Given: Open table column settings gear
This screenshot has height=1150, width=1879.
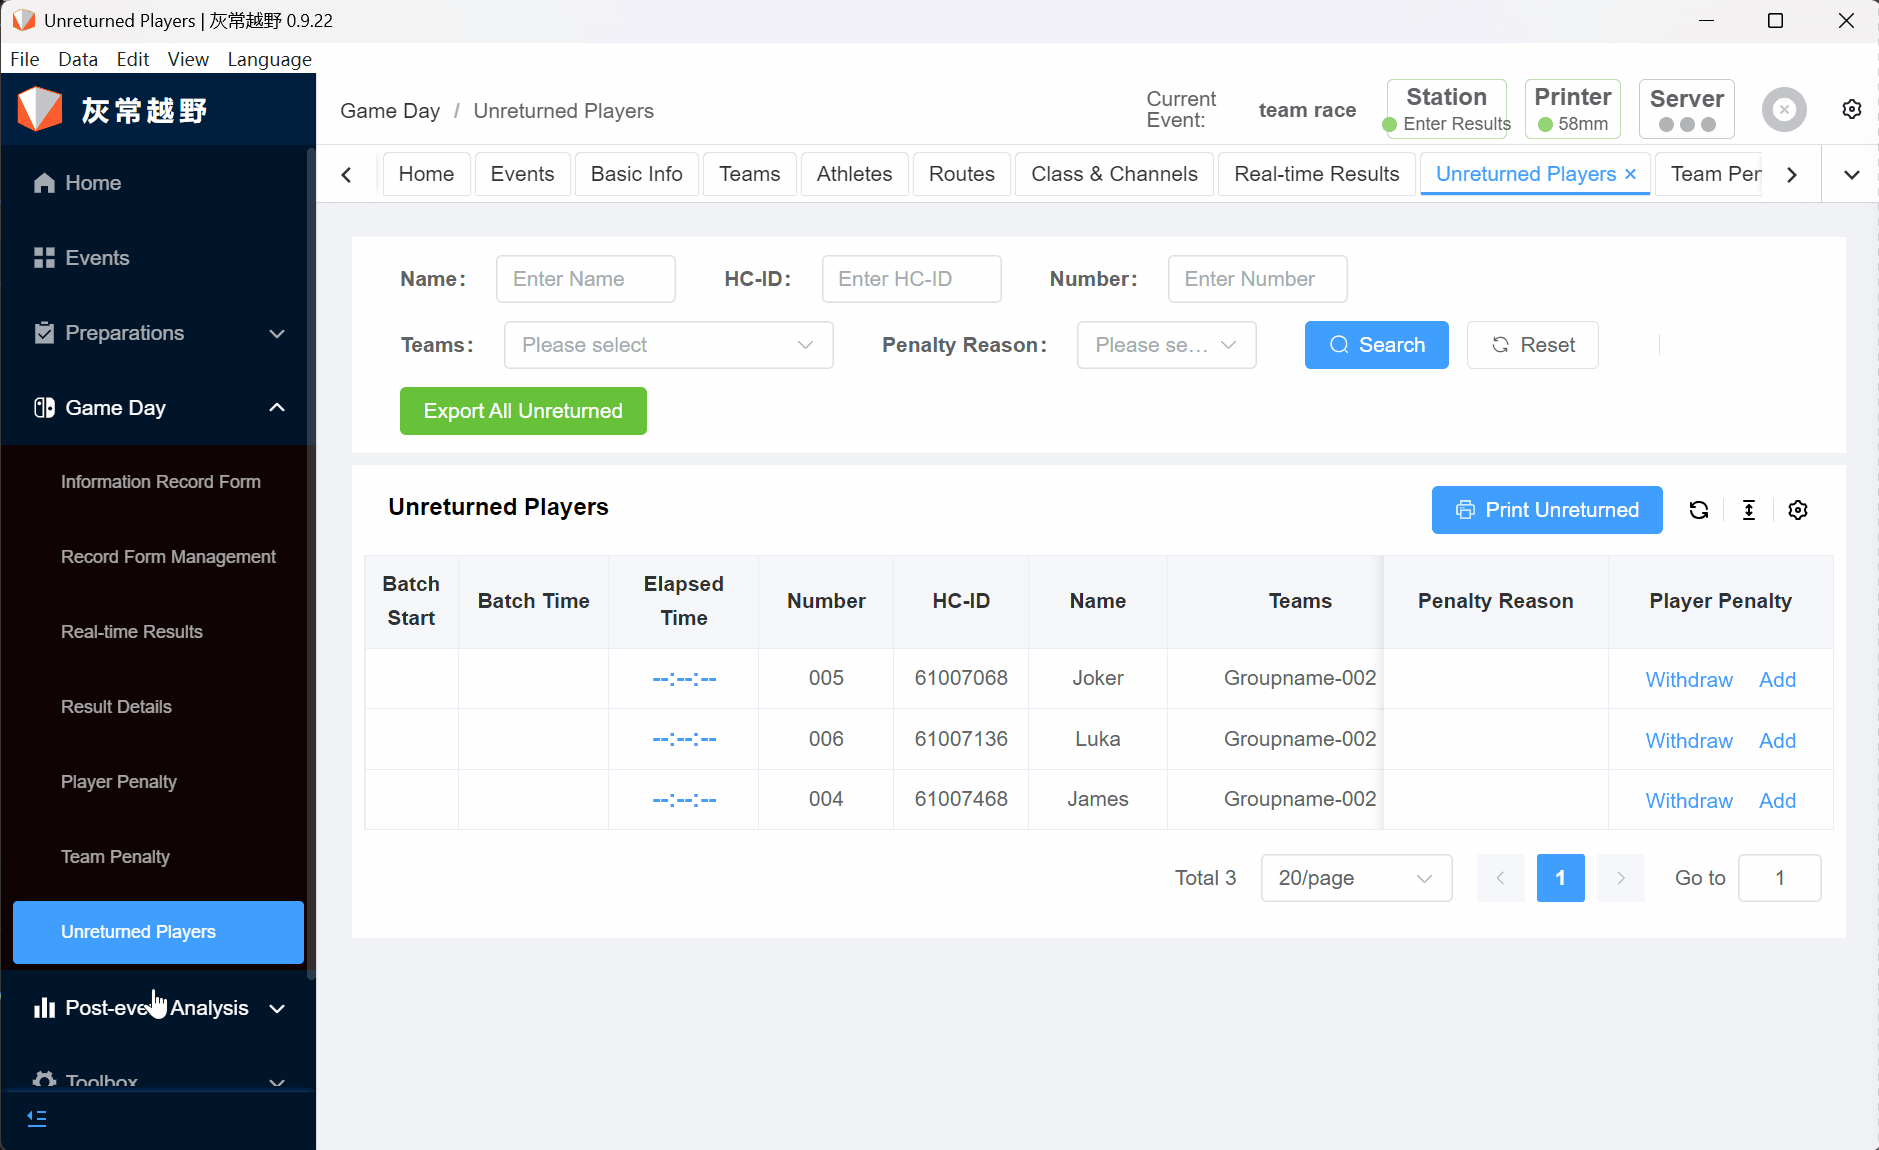Looking at the screenshot, I should tap(1797, 510).
